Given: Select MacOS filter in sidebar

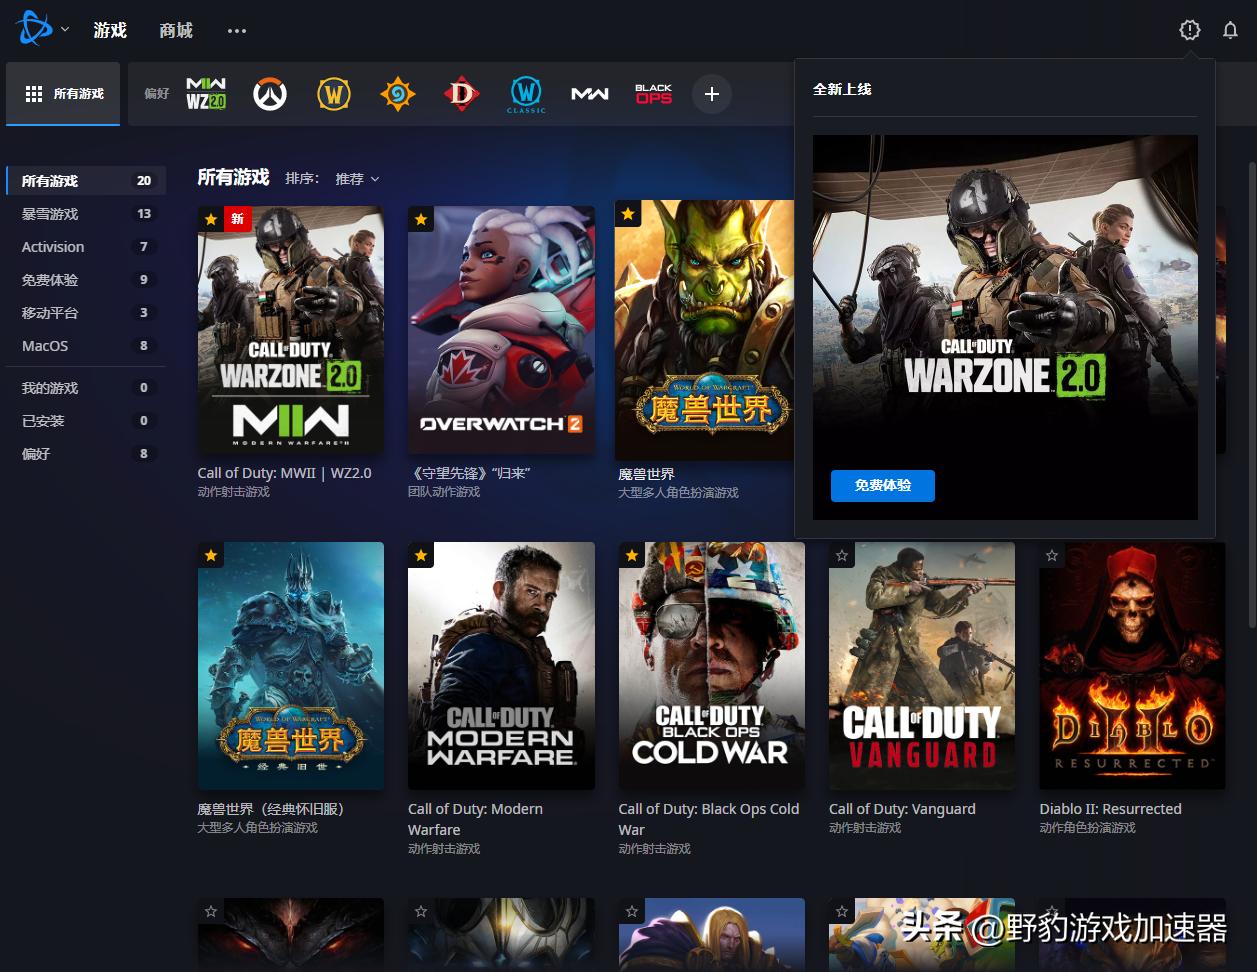Looking at the screenshot, I should coord(86,346).
